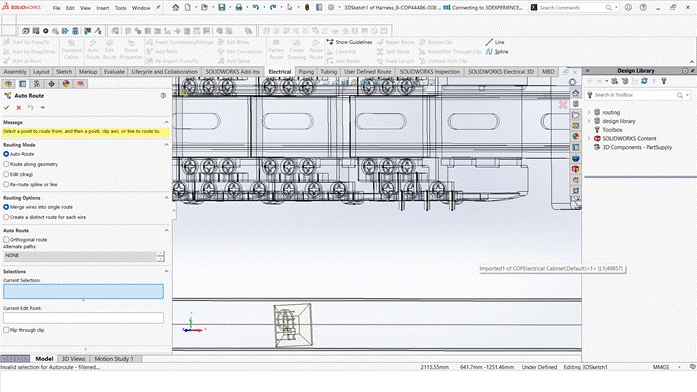Click the Spline sketch tool
The width and height of the screenshot is (697, 392).
497,52
